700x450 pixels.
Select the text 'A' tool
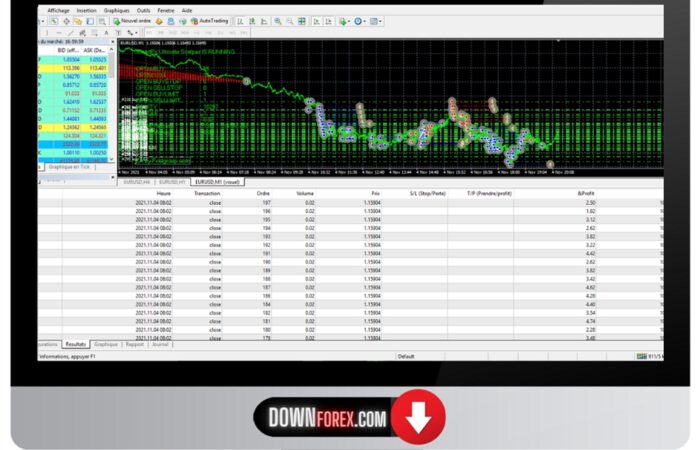[x=106, y=33]
